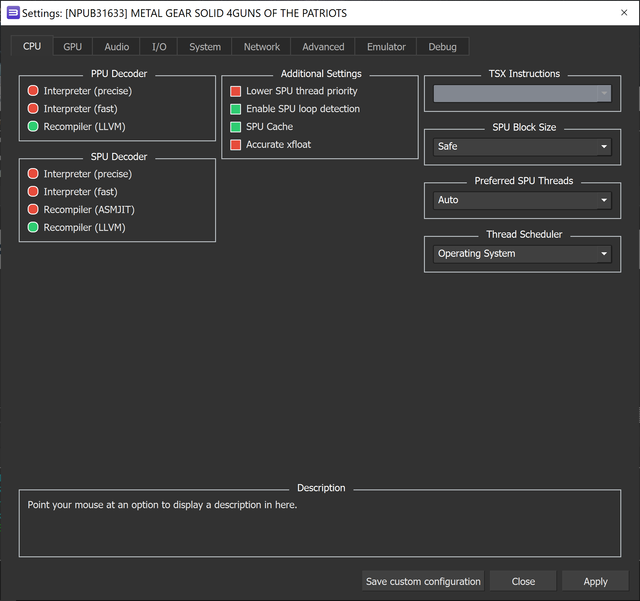Open the I/O tab
The height and width of the screenshot is (601, 640).
[x=159, y=47]
